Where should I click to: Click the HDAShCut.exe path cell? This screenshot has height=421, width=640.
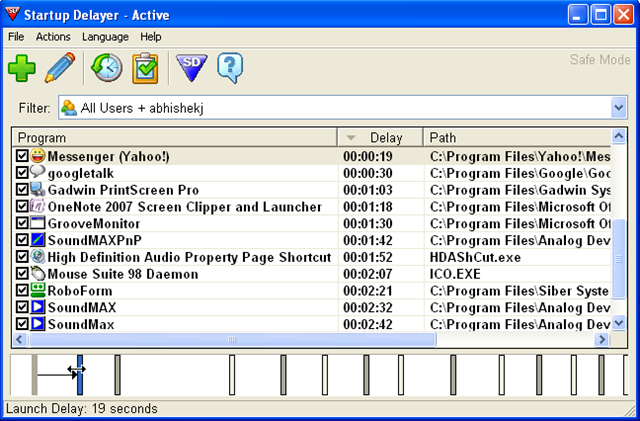point(475,257)
